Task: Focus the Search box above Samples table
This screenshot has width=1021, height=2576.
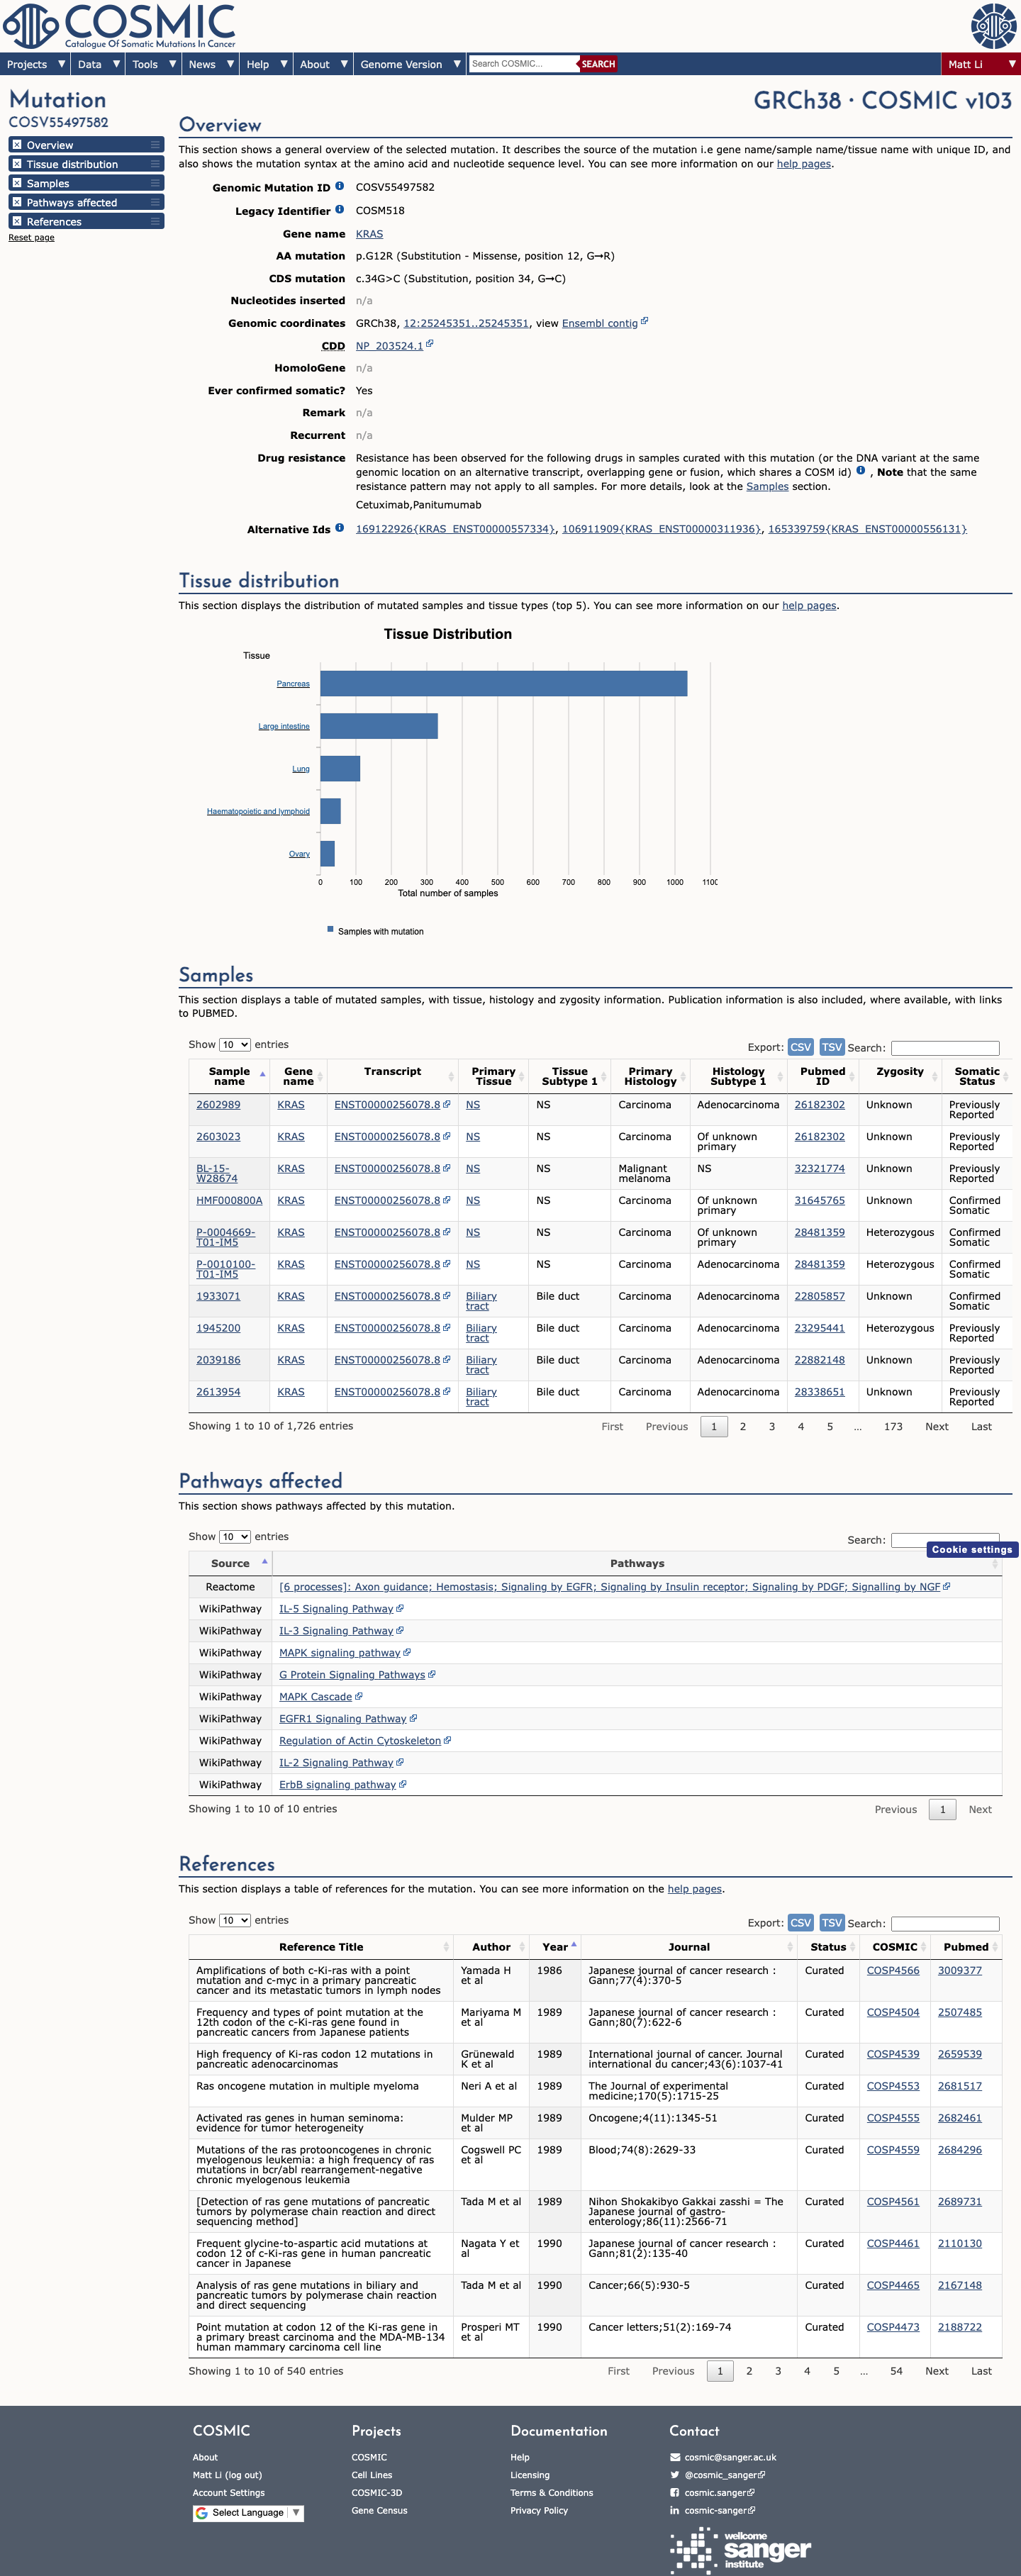Action: click(945, 1048)
